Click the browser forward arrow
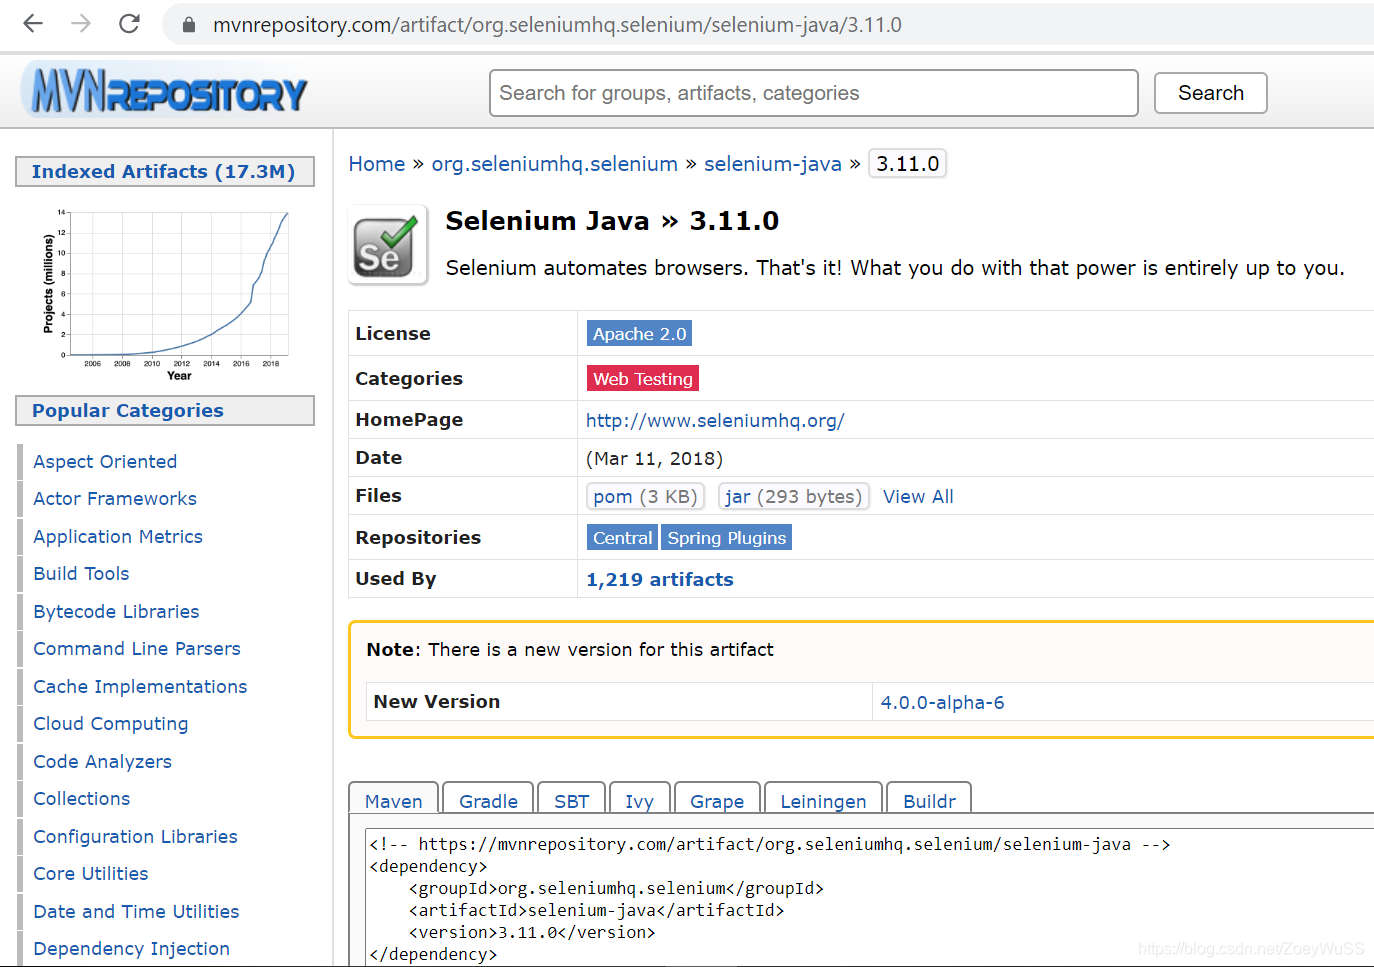The width and height of the screenshot is (1374, 967). [x=81, y=23]
